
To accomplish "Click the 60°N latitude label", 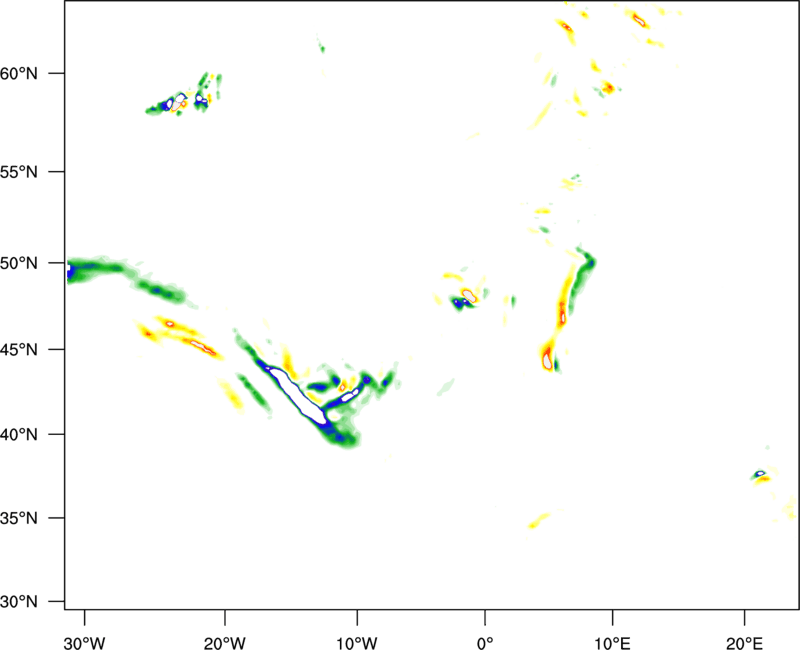I will click(x=19, y=73).
